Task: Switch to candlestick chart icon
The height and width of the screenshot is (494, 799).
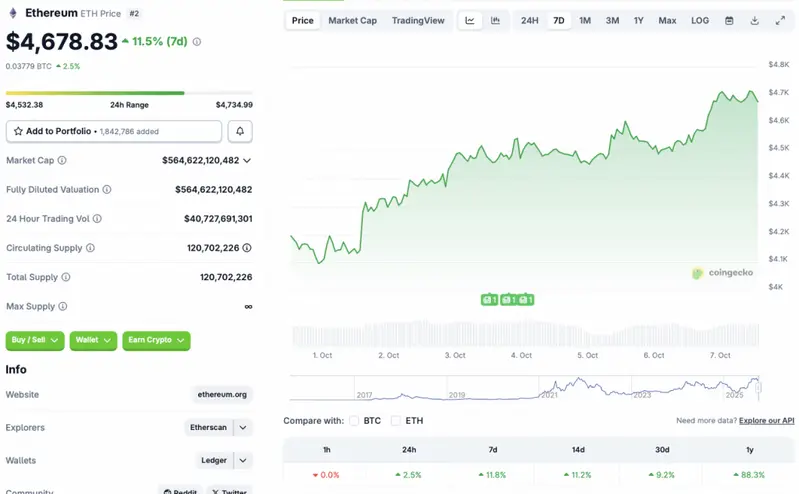Action: [495, 20]
